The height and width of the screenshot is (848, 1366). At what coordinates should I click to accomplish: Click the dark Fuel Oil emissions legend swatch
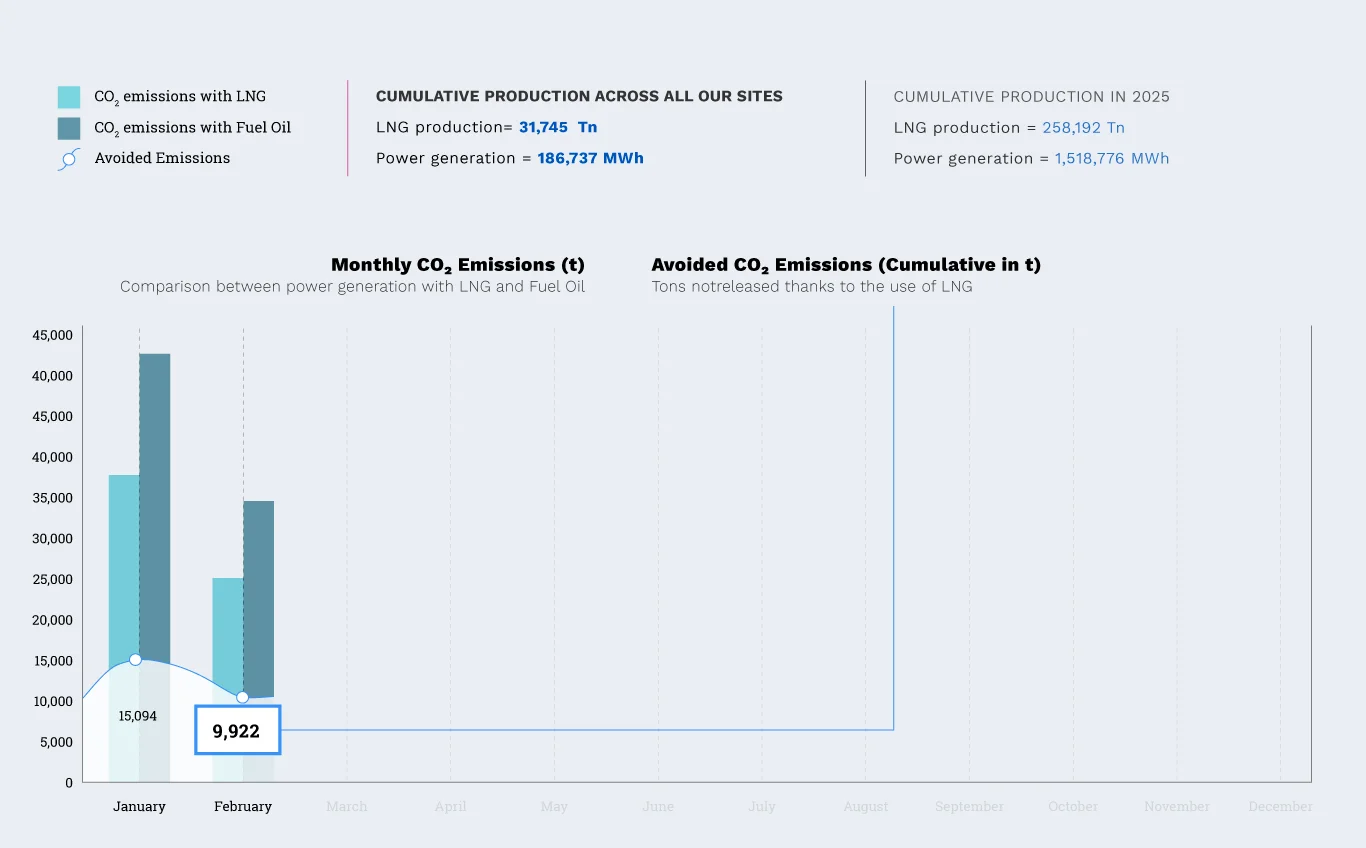coord(69,128)
